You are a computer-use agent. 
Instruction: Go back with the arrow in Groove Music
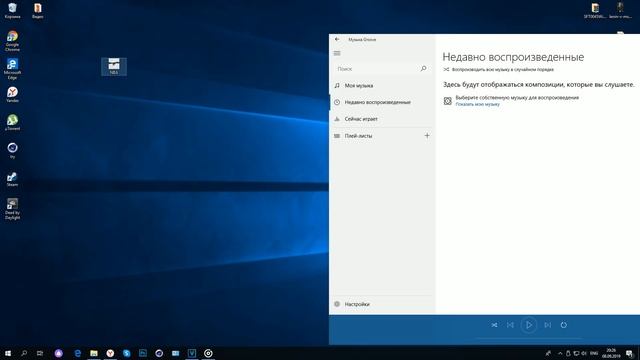coord(337,39)
